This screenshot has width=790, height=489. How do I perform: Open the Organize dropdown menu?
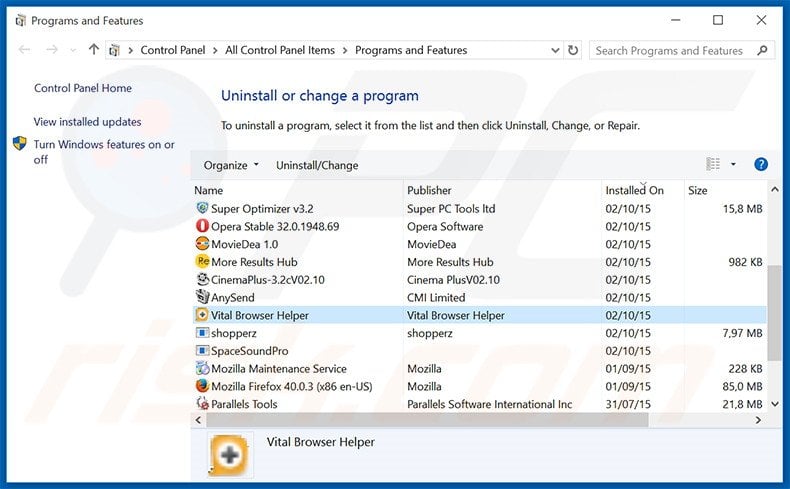coord(231,165)
